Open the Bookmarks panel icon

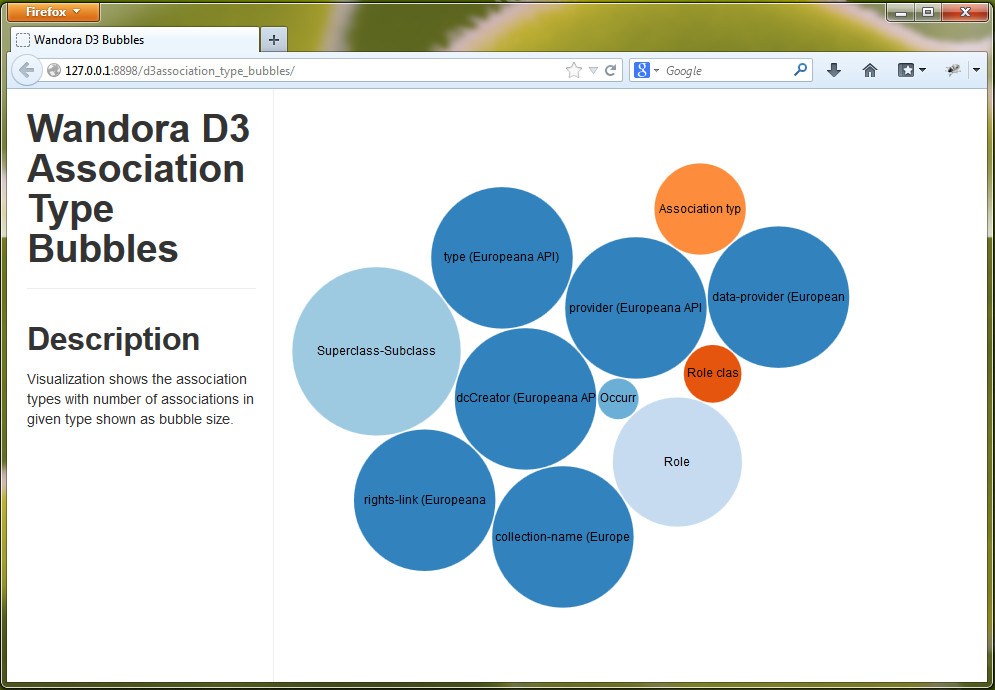pyautogui.click(x=908, y=70)
